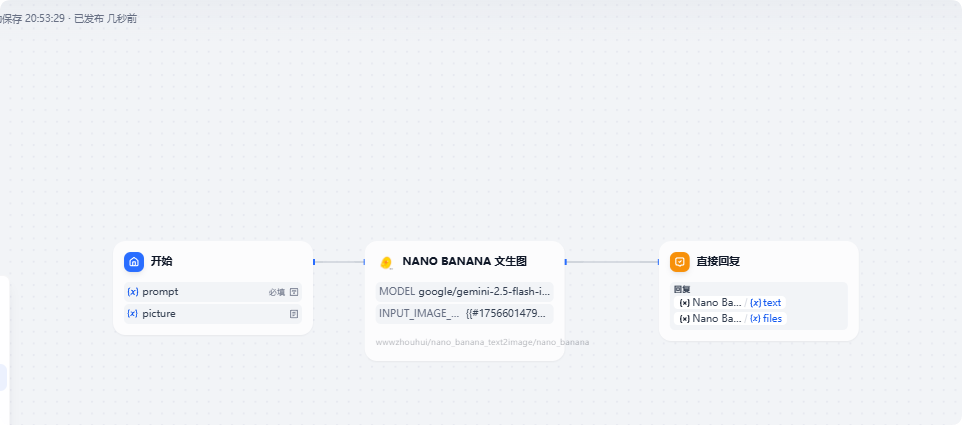
Task: Click the 已发布 几秒前 status text
Action: pyautogui.click(x=105, y=18)
